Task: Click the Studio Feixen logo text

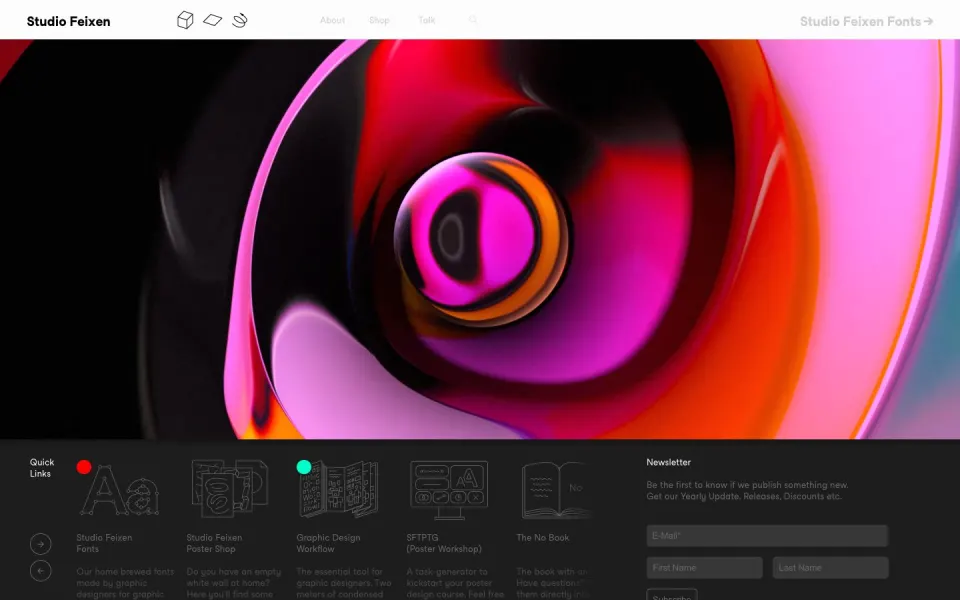Action: [69, 21]
